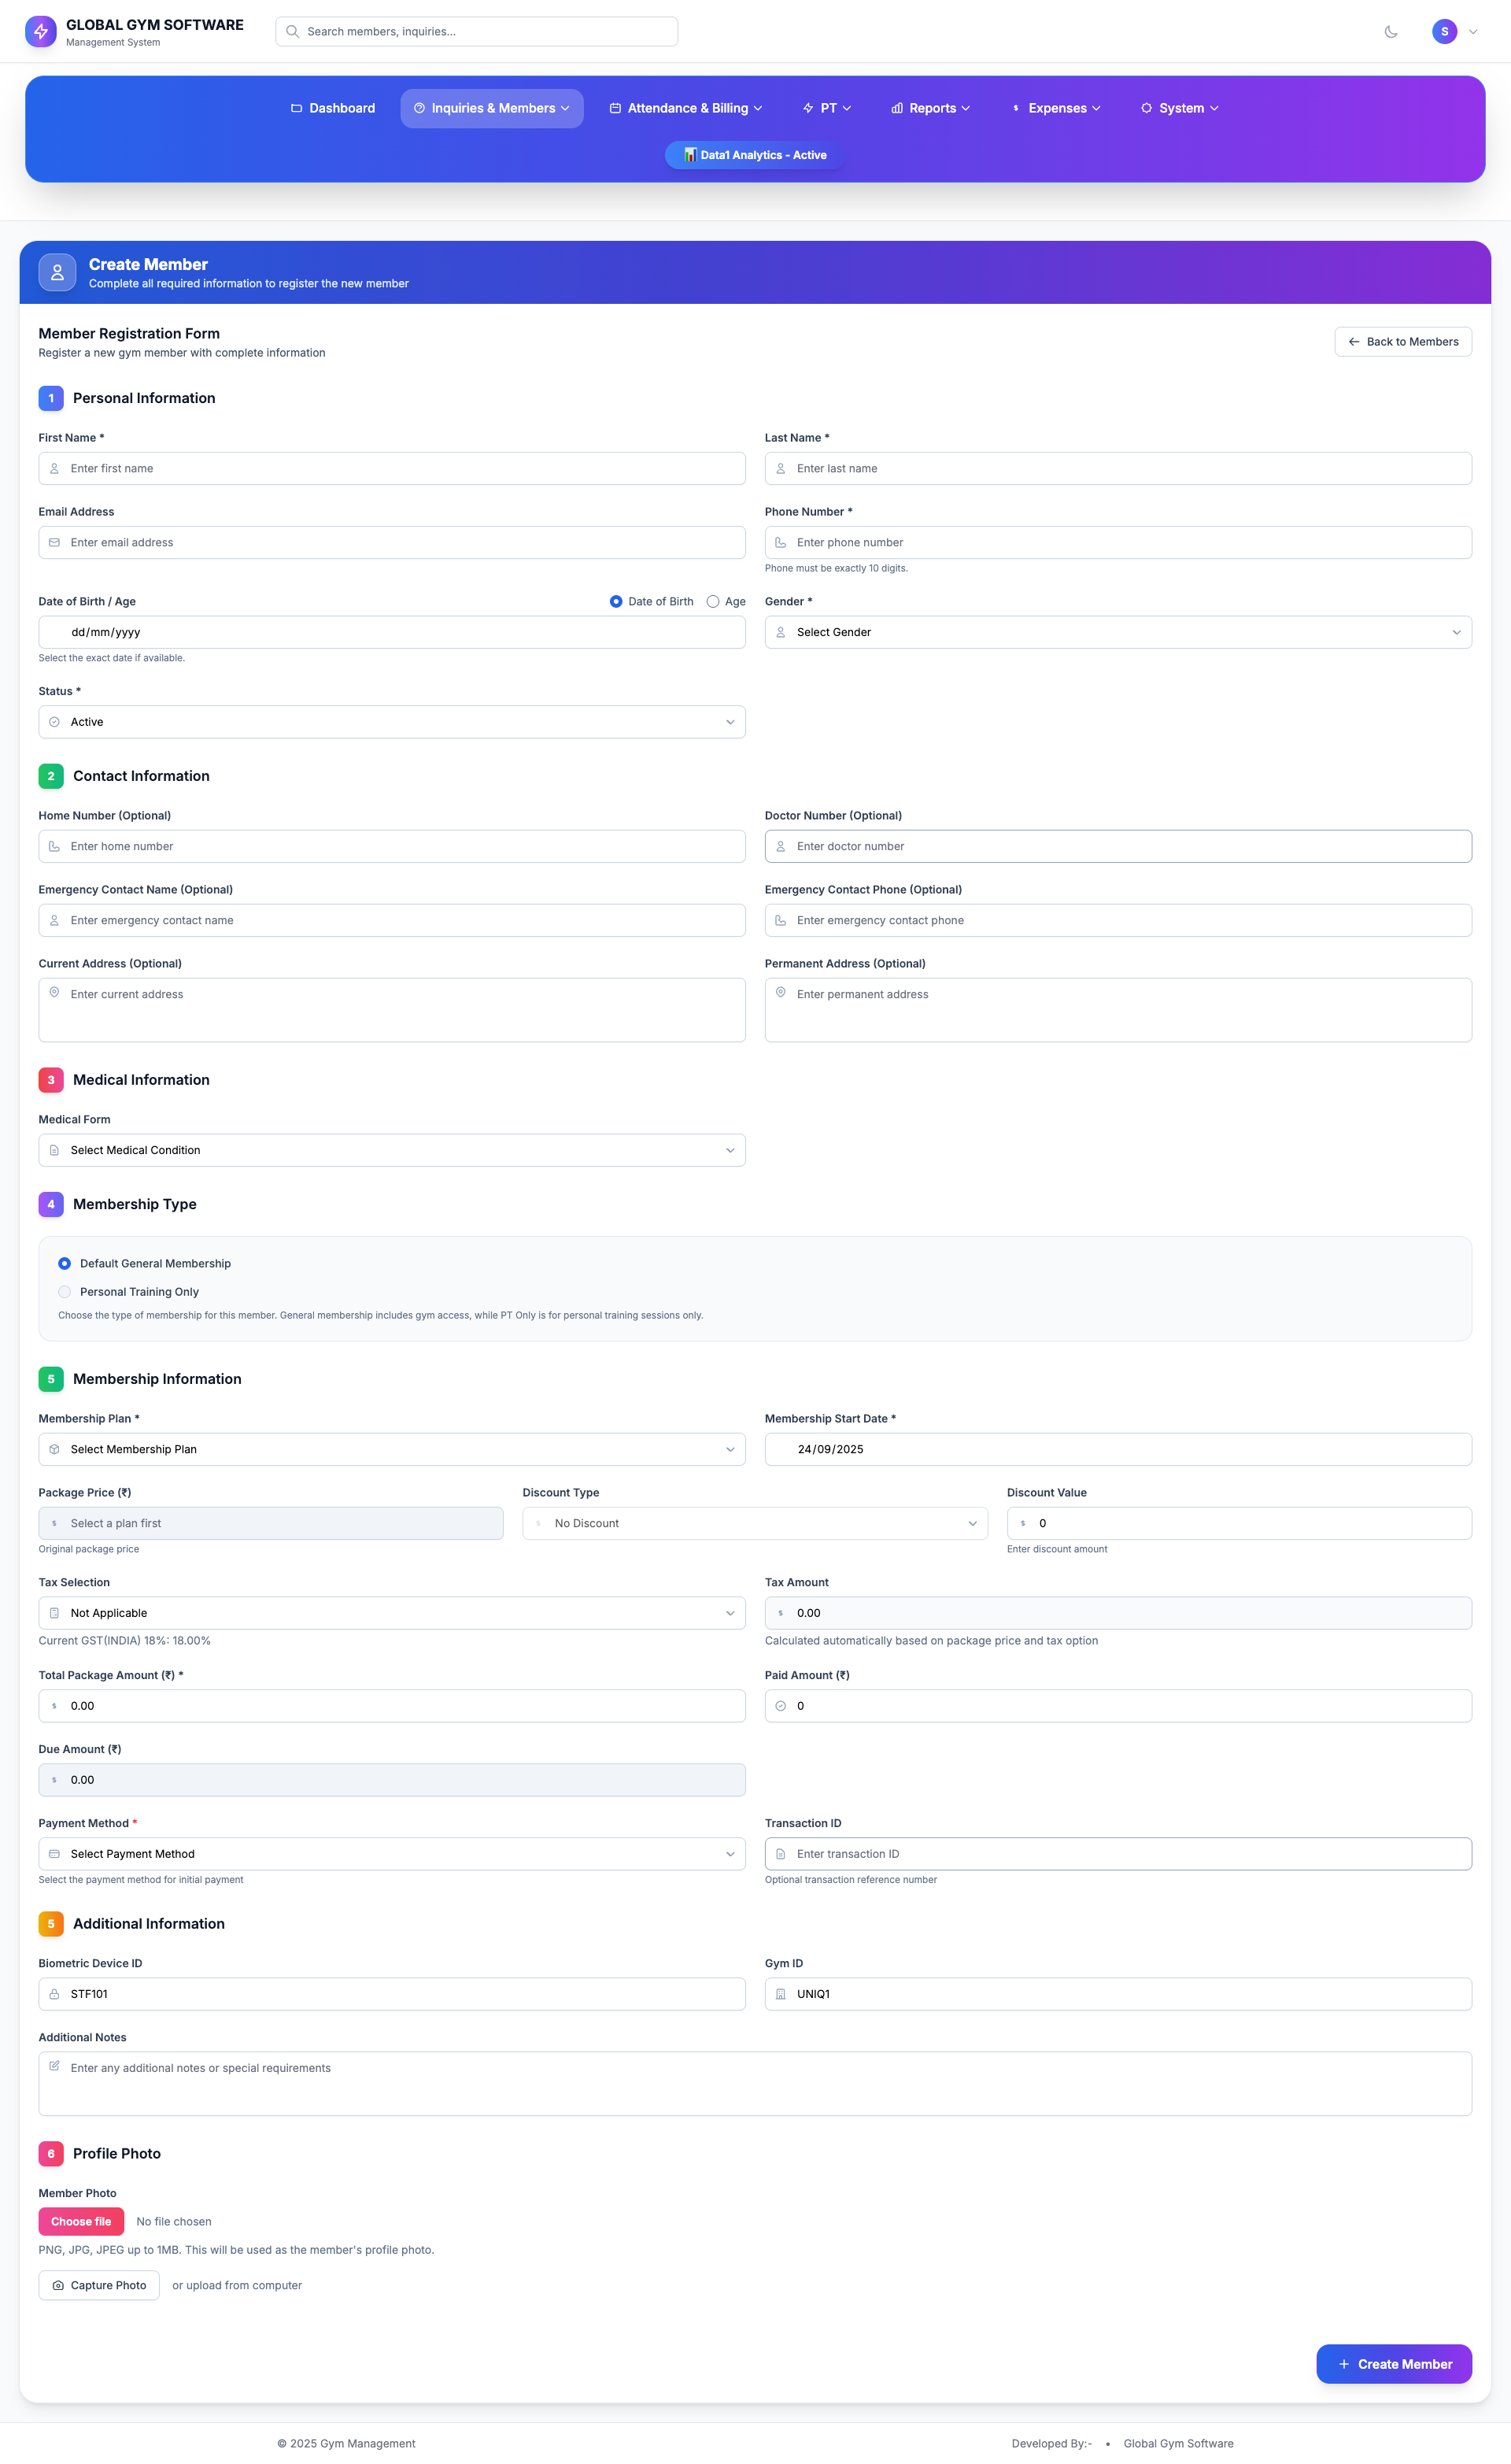Select the Age radio button
1511x2464 pixels.
pos(712,601)
